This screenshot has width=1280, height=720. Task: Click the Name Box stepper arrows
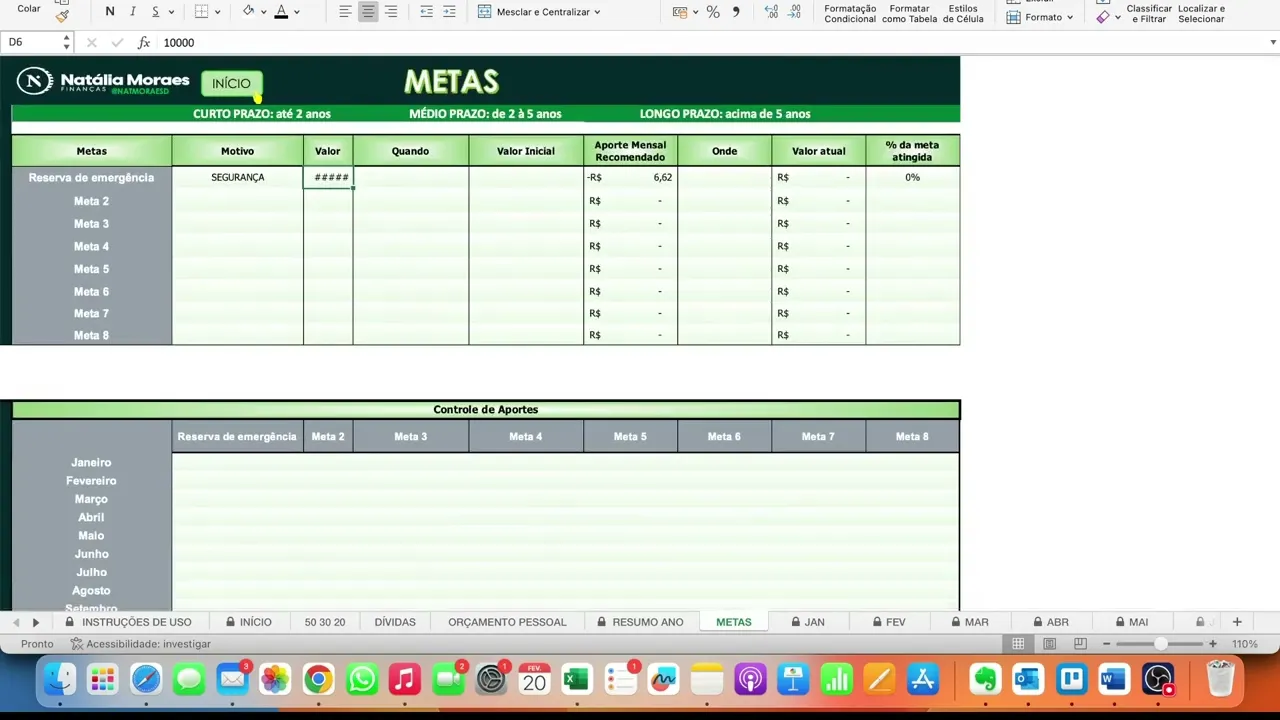click(x=66, y=42)
